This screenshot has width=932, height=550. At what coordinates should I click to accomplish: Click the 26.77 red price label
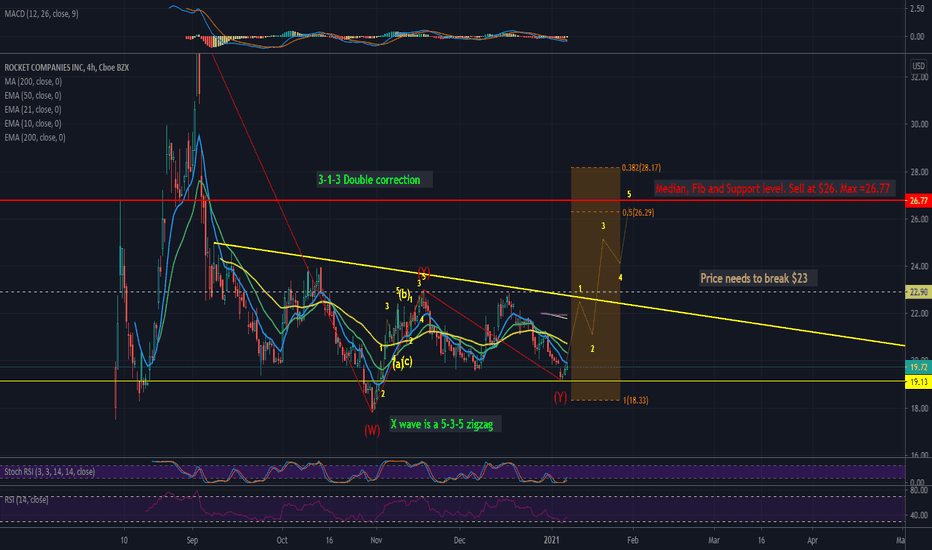(918, 201)
